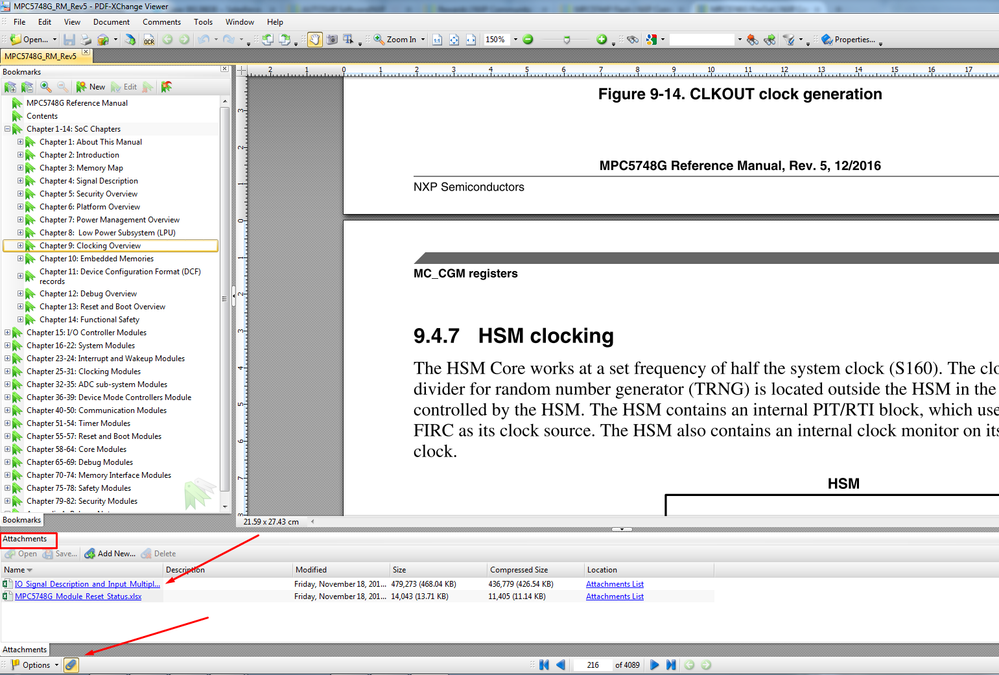This screenshot has height=675, width=999.
Task: Click the Select Text tool icon
Action: (x=349, y=40)
